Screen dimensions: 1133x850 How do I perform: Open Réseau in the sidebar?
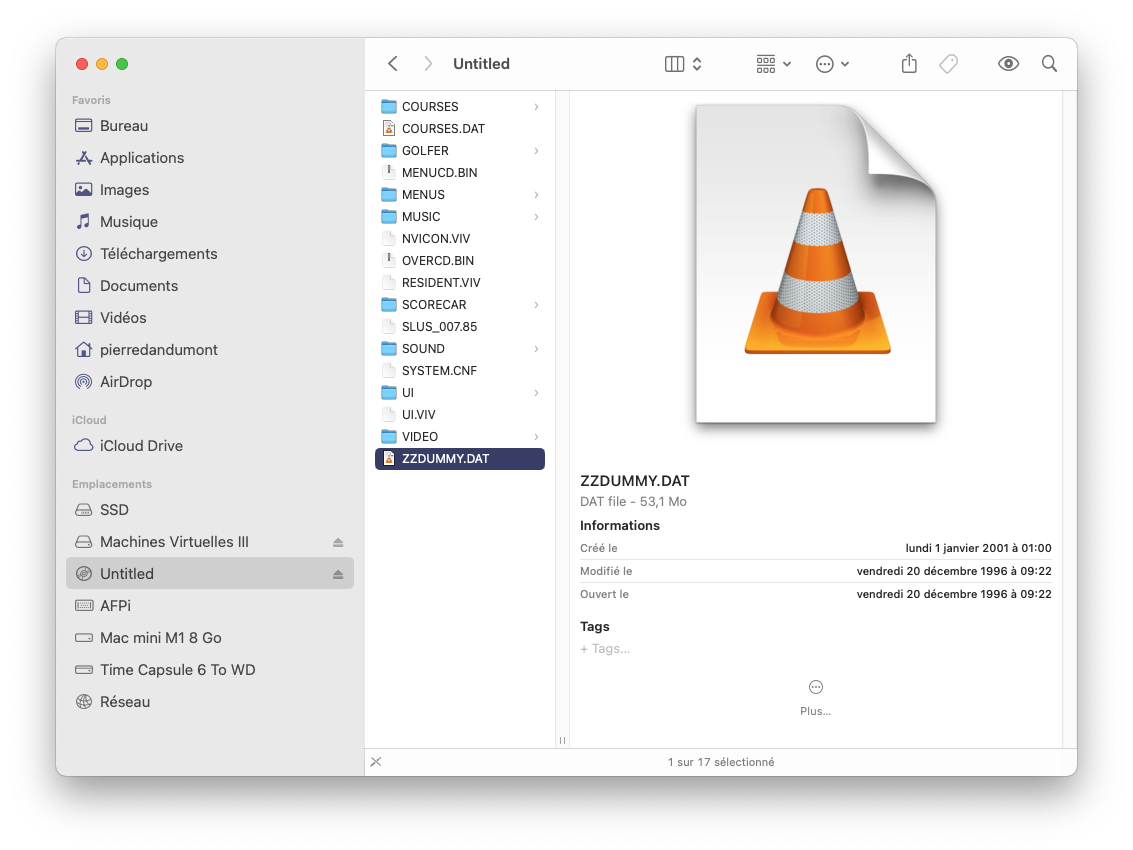pyautogui.click(x=210, y=702)
